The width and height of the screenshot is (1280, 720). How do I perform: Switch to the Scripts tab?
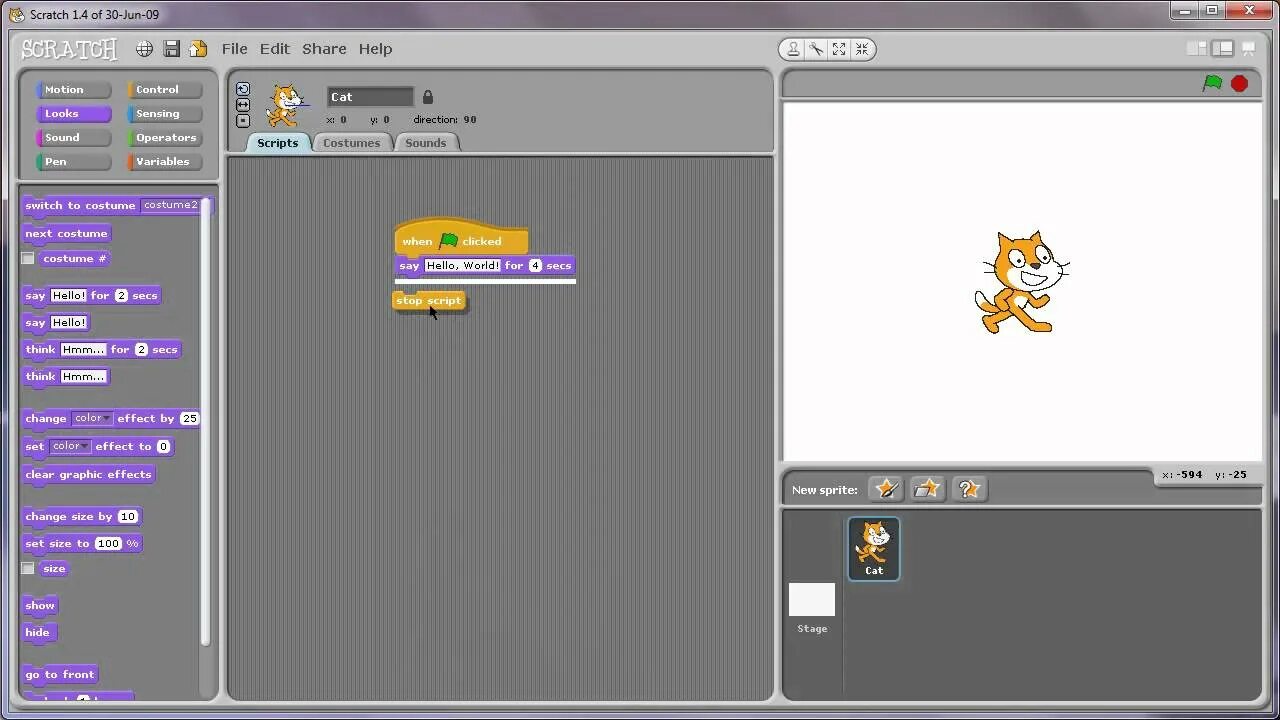tap(277, 143)
